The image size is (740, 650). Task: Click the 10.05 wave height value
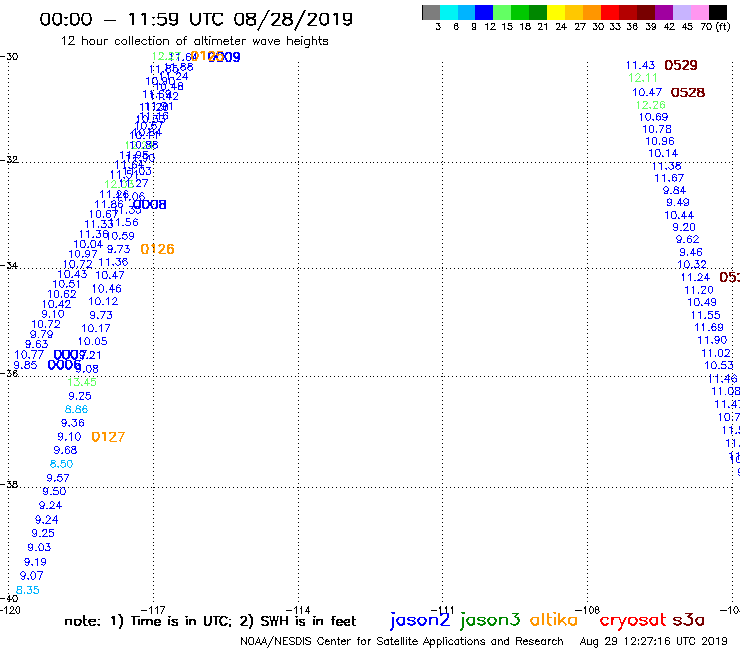pyautogui.click(x=93, y=341)
